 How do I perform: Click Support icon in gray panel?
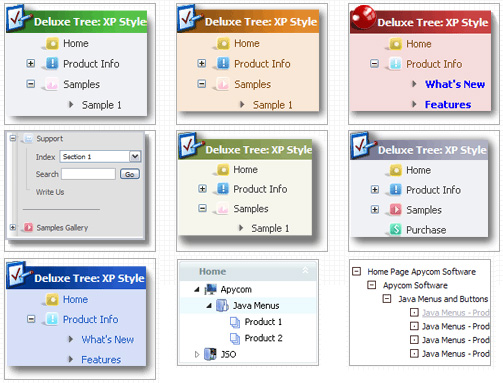(x=29, y=138)
